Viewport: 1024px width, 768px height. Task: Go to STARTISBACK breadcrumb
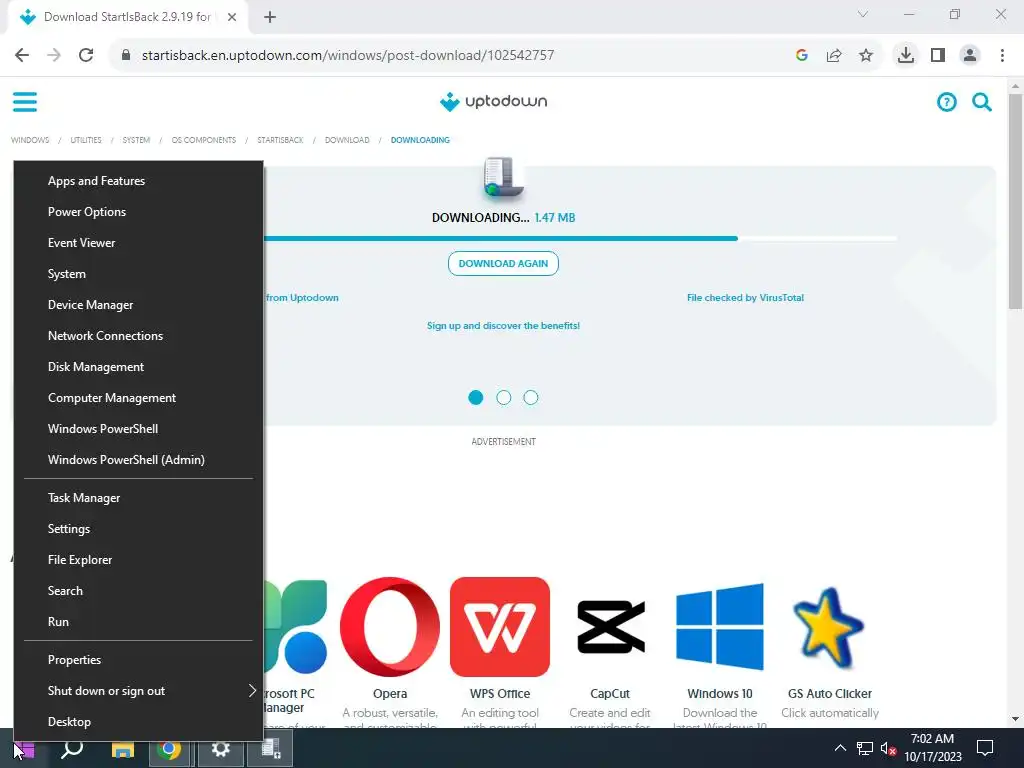pyautogui.click(x=280, y=140)
